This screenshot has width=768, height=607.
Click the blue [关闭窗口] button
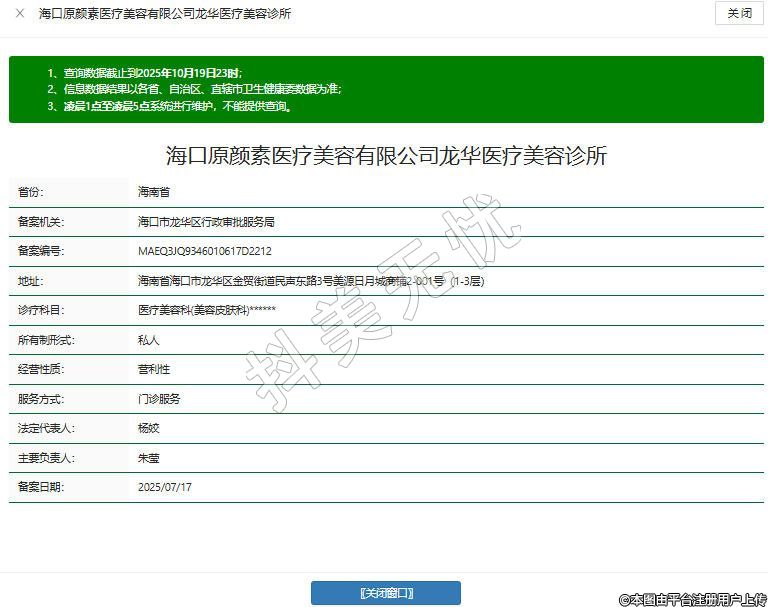pos(385,593)
